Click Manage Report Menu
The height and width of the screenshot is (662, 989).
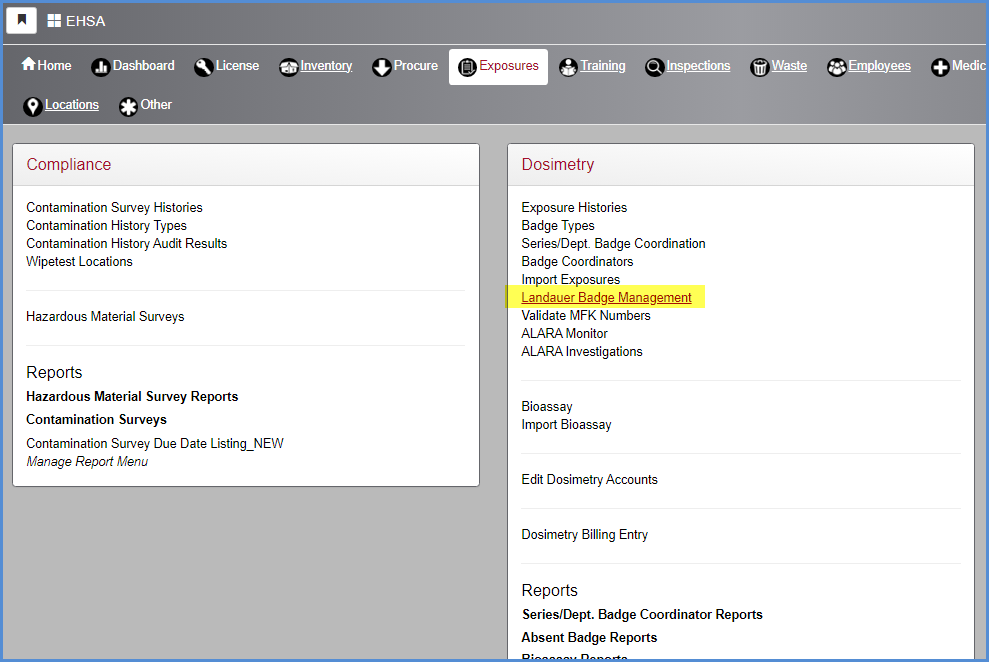(x=86, y=462)
